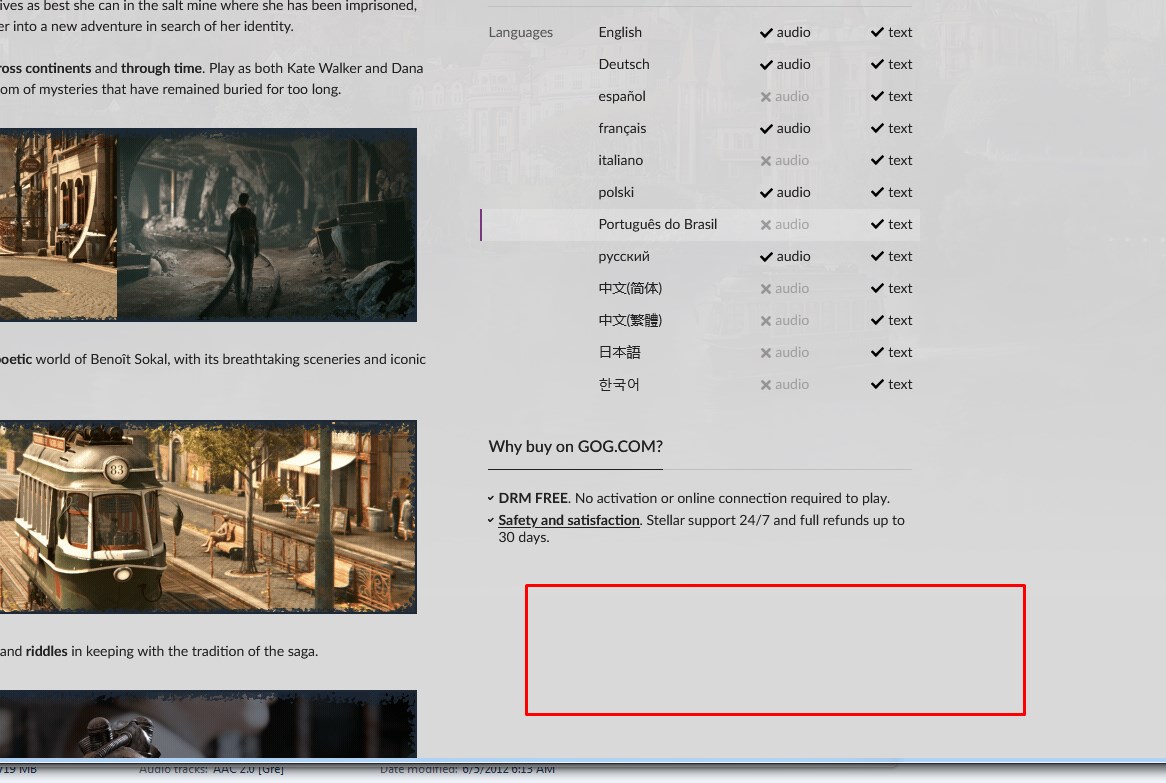Click the audio X icon for Português do Brasil
Screen dimensions: 1166x783
click(x=766, y=225)
